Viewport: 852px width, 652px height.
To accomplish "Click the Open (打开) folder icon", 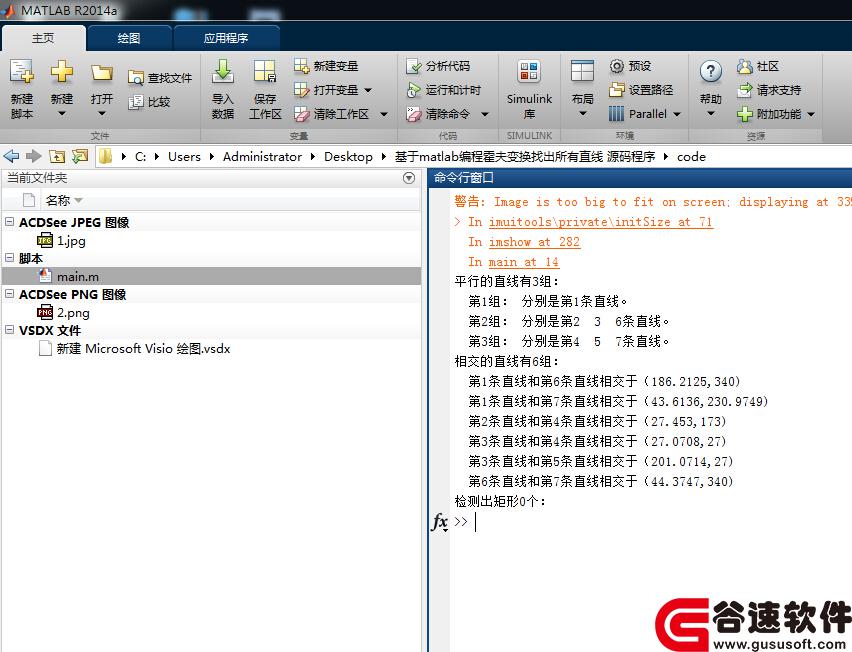I will pos(102,73).
